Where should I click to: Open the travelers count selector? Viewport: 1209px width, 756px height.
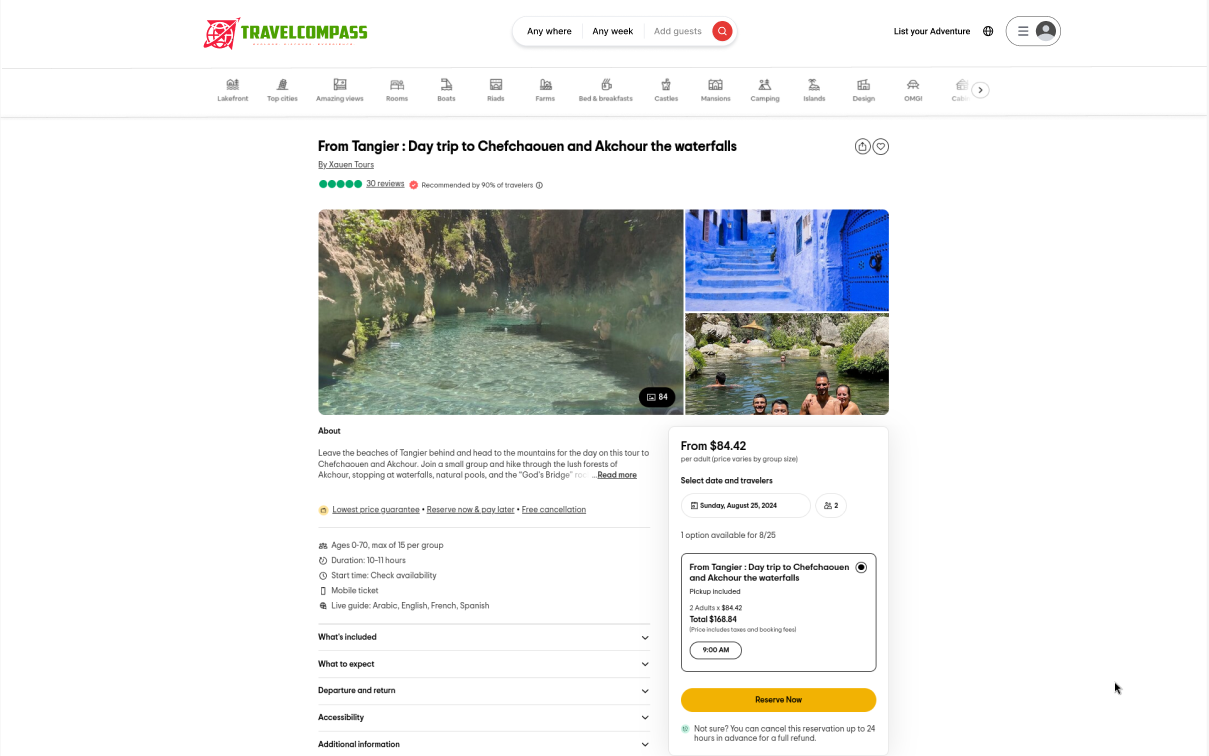(831, 506)
